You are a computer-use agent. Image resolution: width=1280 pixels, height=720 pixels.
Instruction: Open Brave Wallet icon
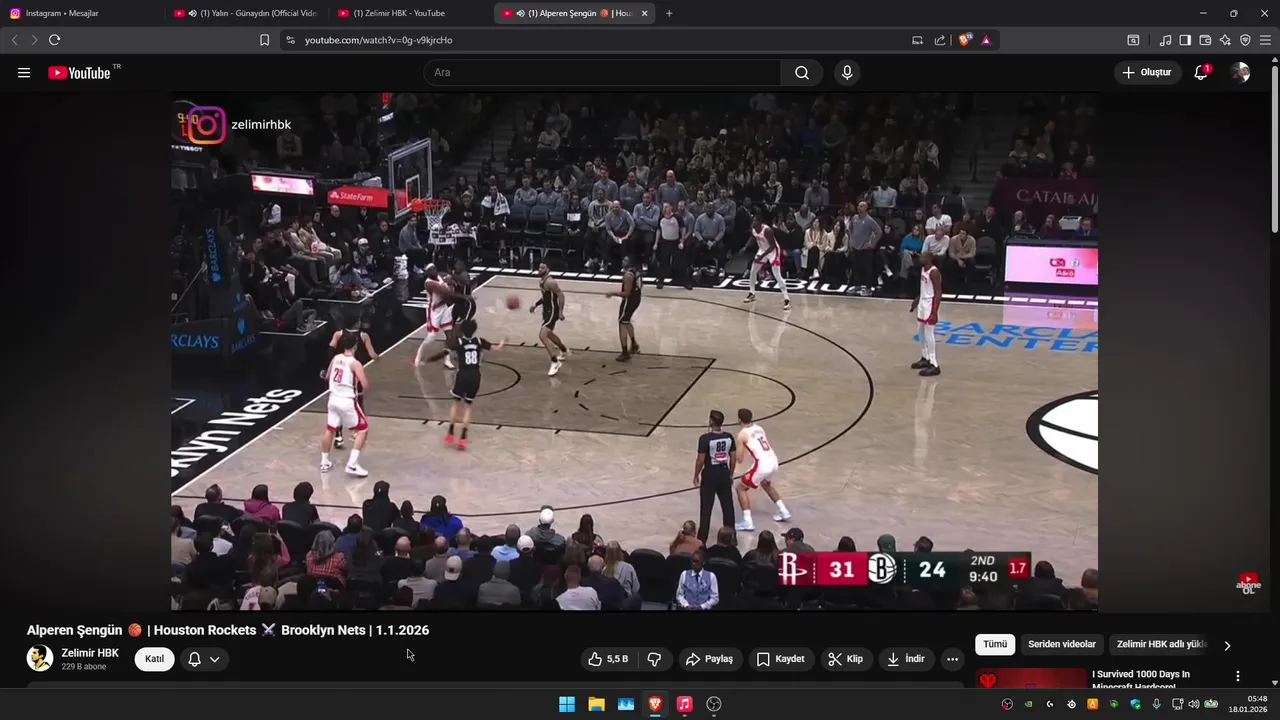point(1205,40)
